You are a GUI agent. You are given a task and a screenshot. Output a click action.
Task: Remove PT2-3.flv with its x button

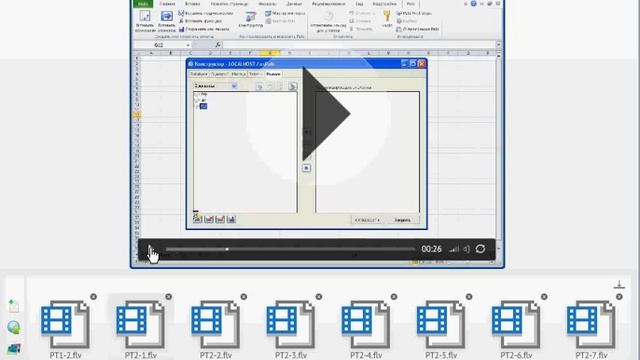tap(319, 297)
